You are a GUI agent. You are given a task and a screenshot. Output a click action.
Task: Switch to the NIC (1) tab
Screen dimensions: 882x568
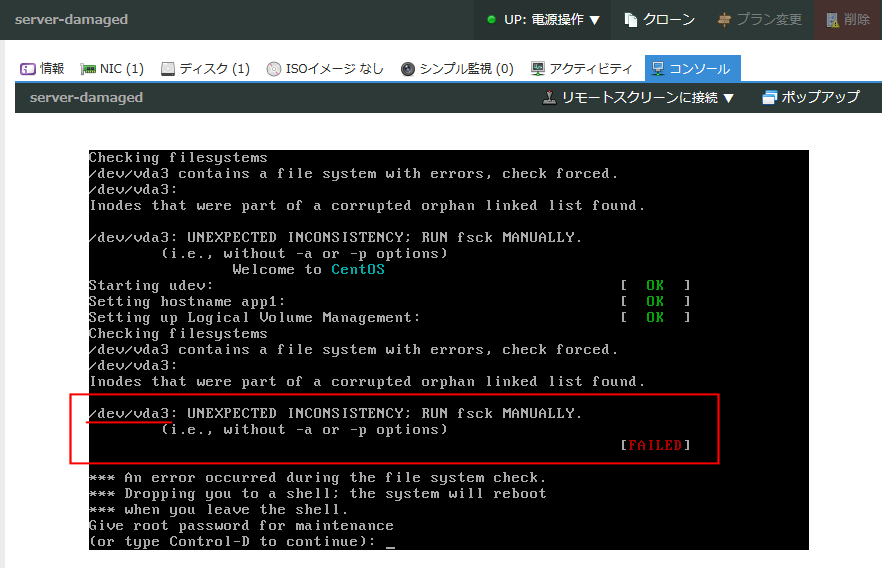112,69
